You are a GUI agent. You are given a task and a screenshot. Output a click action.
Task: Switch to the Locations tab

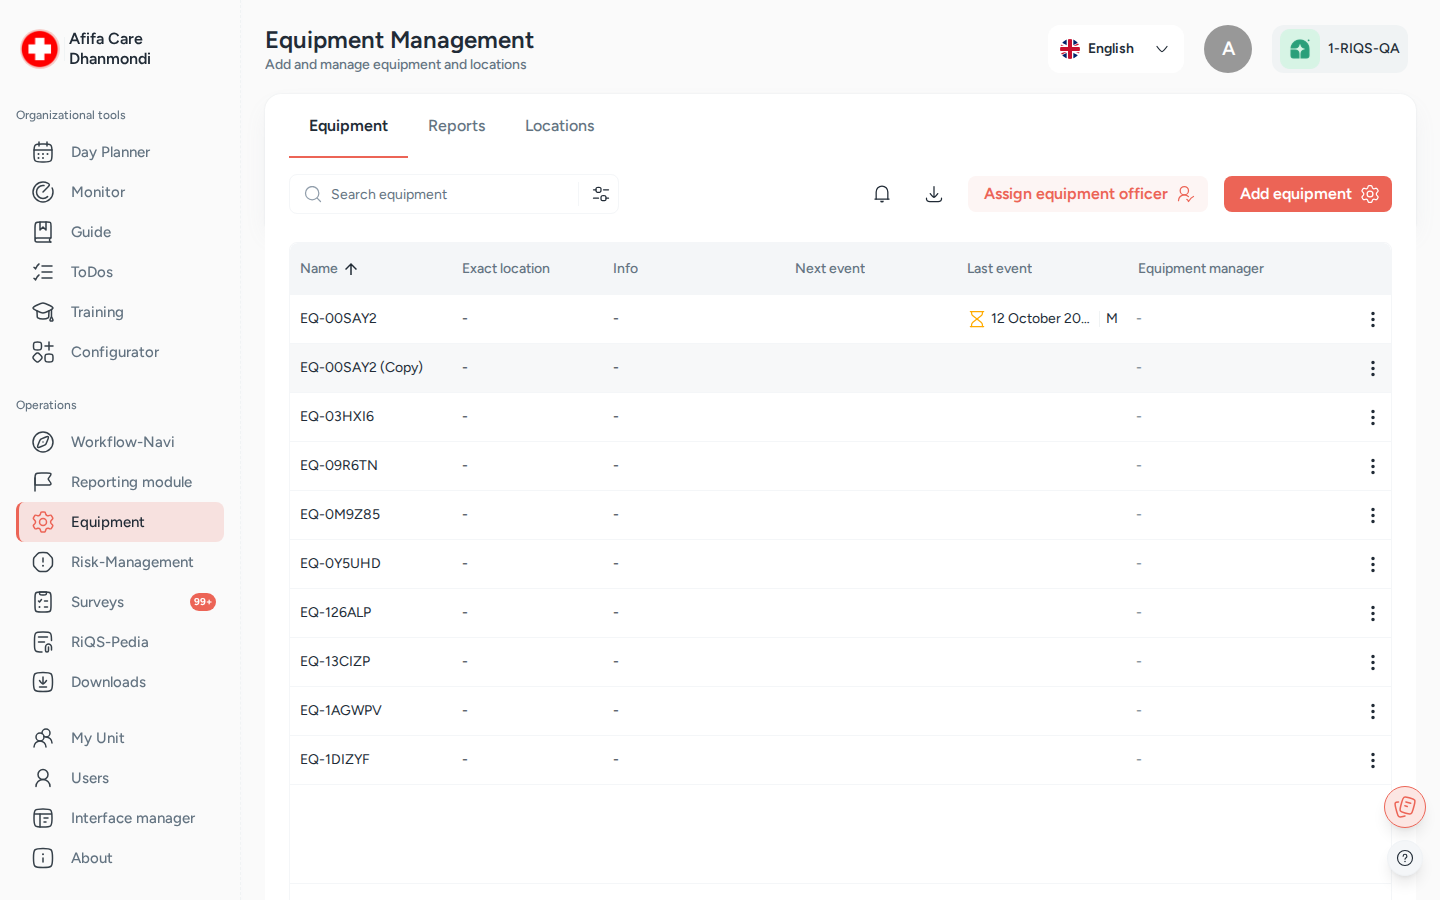coord(560,126)
